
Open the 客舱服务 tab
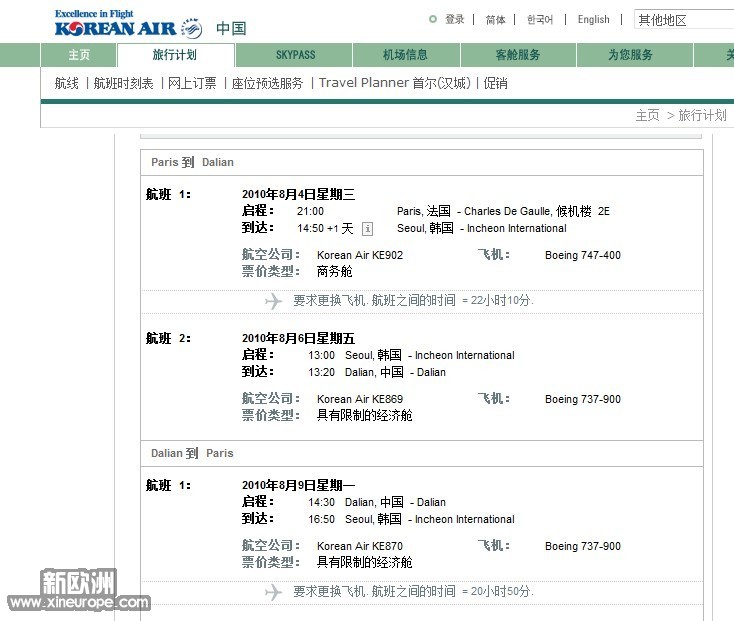[x=518, y=55]
